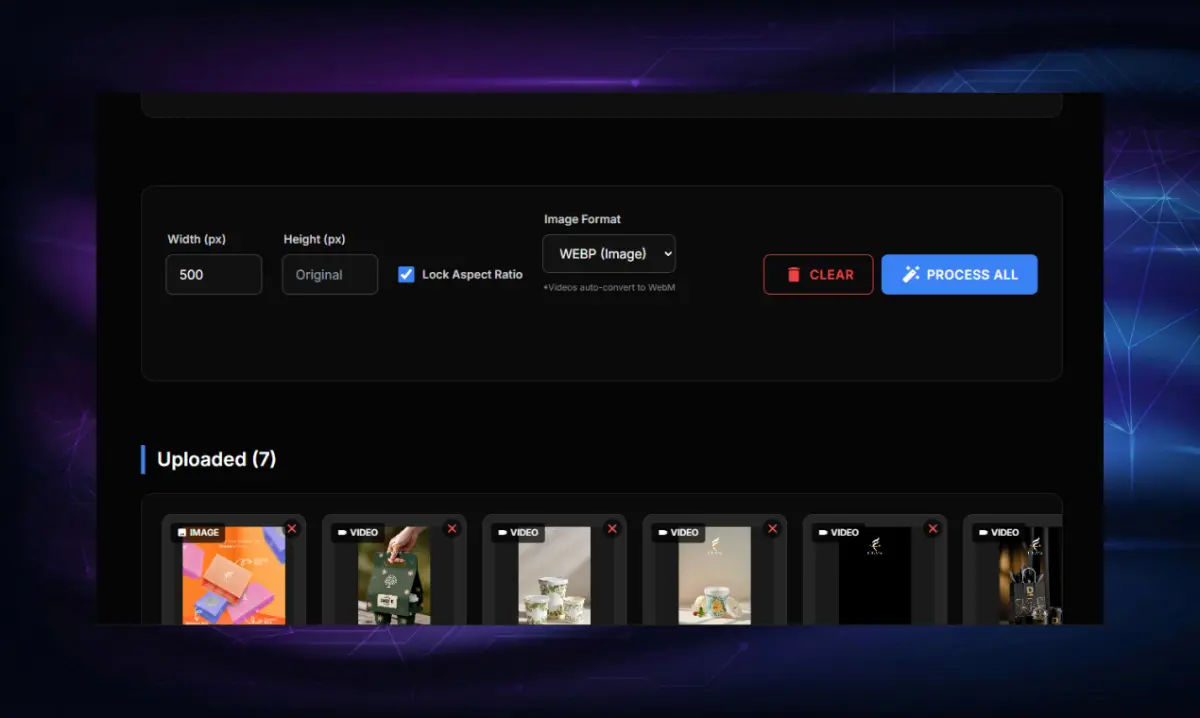Click the VIDEO badge on paper cups card
1200x718 pixels.
click(x=518, y=533)
